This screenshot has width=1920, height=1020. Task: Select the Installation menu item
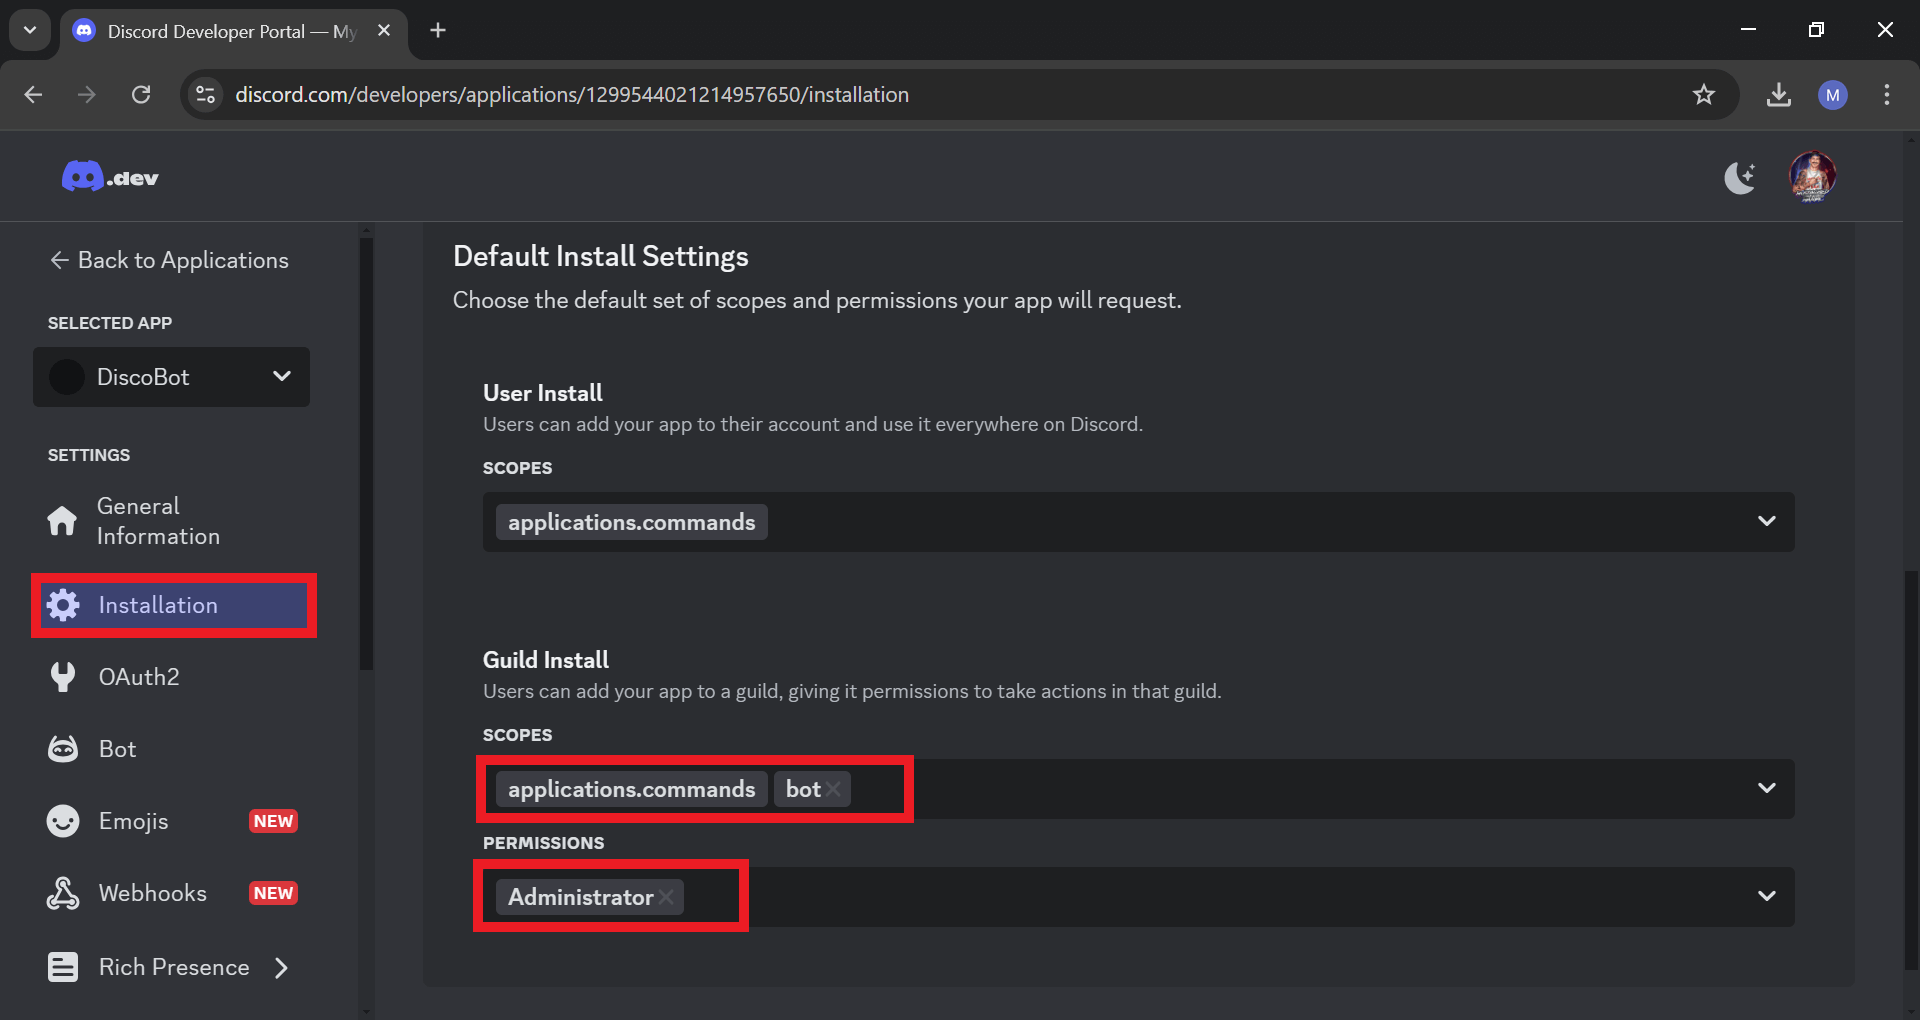(174, 605)
